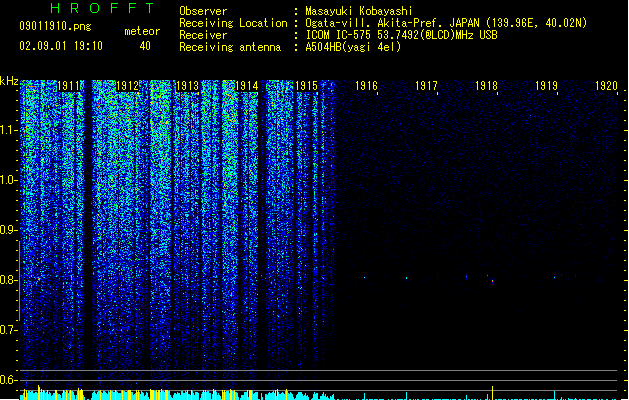Click the 1917 time marker

point(426,86)
